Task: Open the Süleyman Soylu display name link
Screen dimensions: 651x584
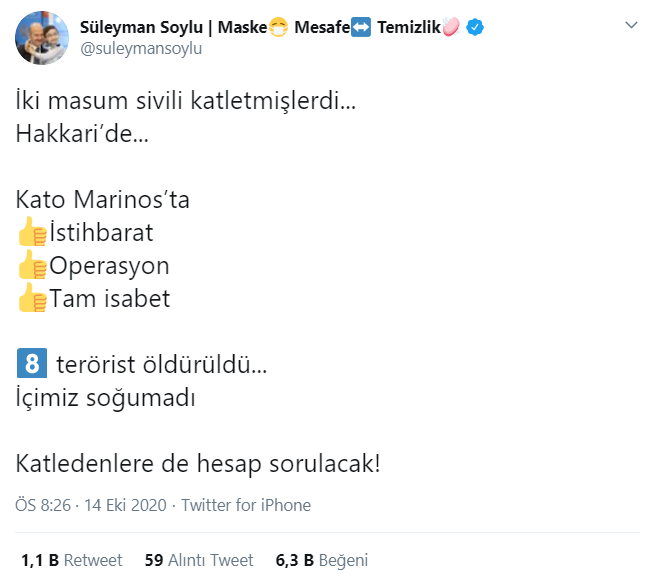Action: pyautogui.click(x=172, y=27)
